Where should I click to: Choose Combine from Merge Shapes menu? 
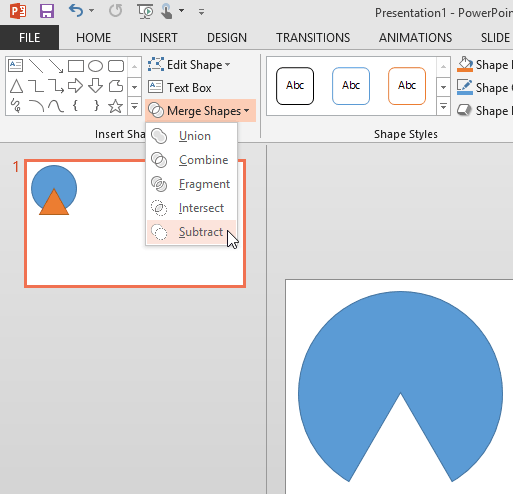pyautogui.click(x=192, y=160)
